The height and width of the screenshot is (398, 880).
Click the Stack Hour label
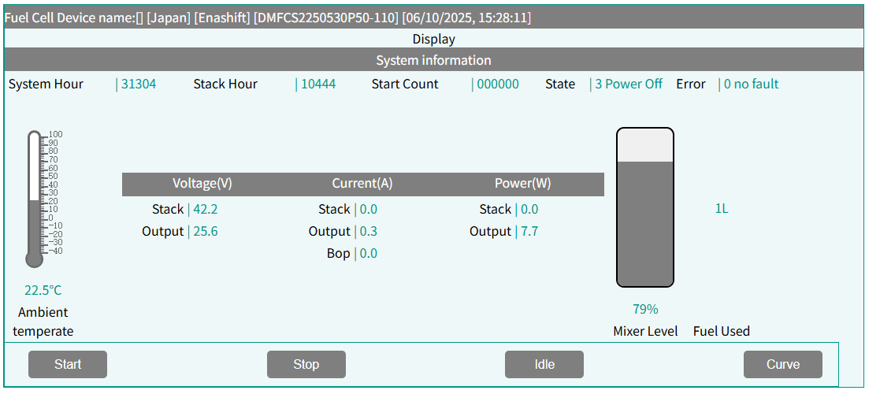(225, 84)
